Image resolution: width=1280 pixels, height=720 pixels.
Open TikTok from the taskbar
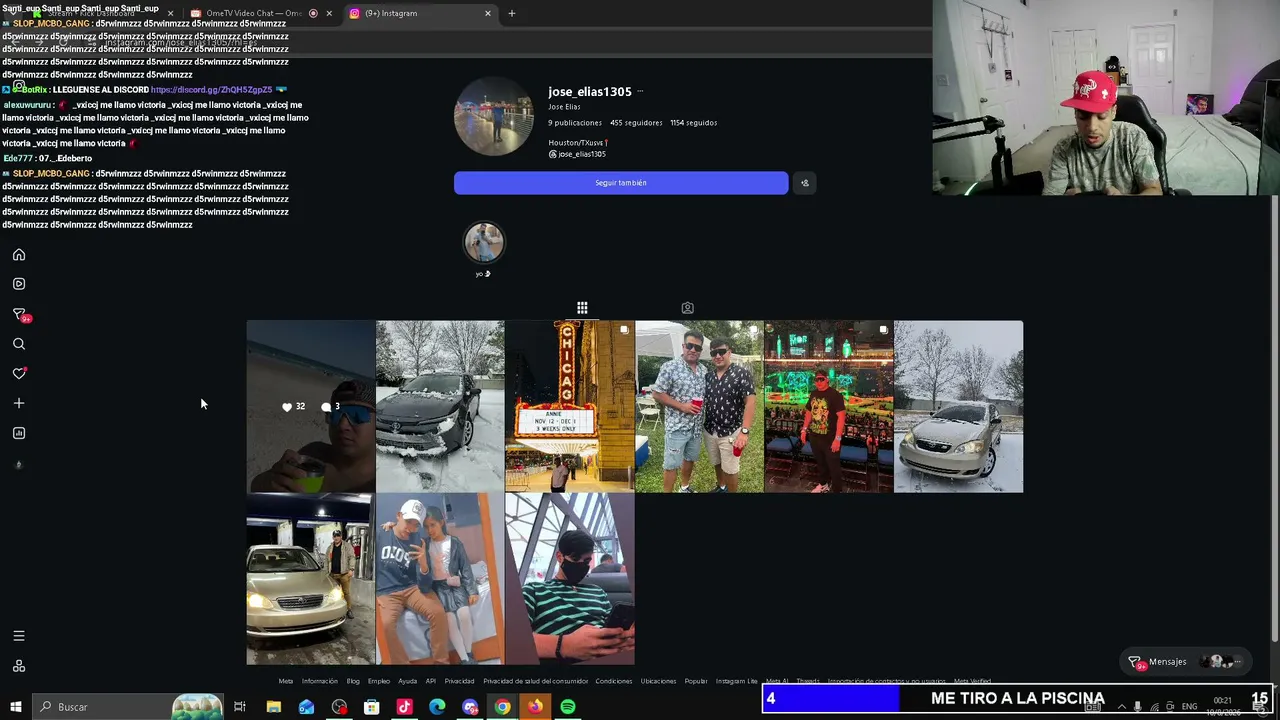click(404, 707)
